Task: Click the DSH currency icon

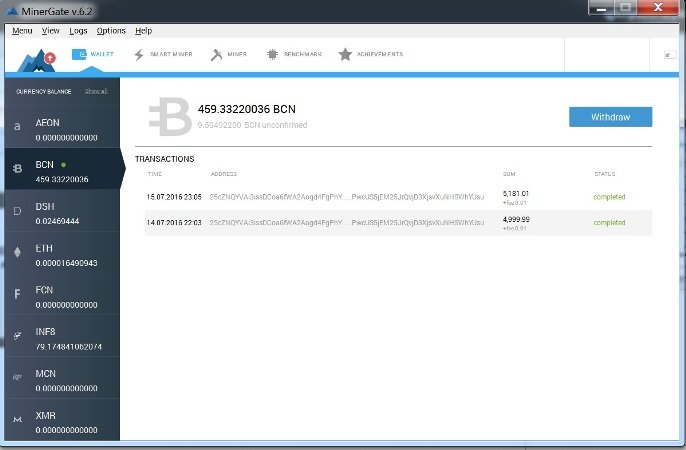Action: (x=17, y=211)
